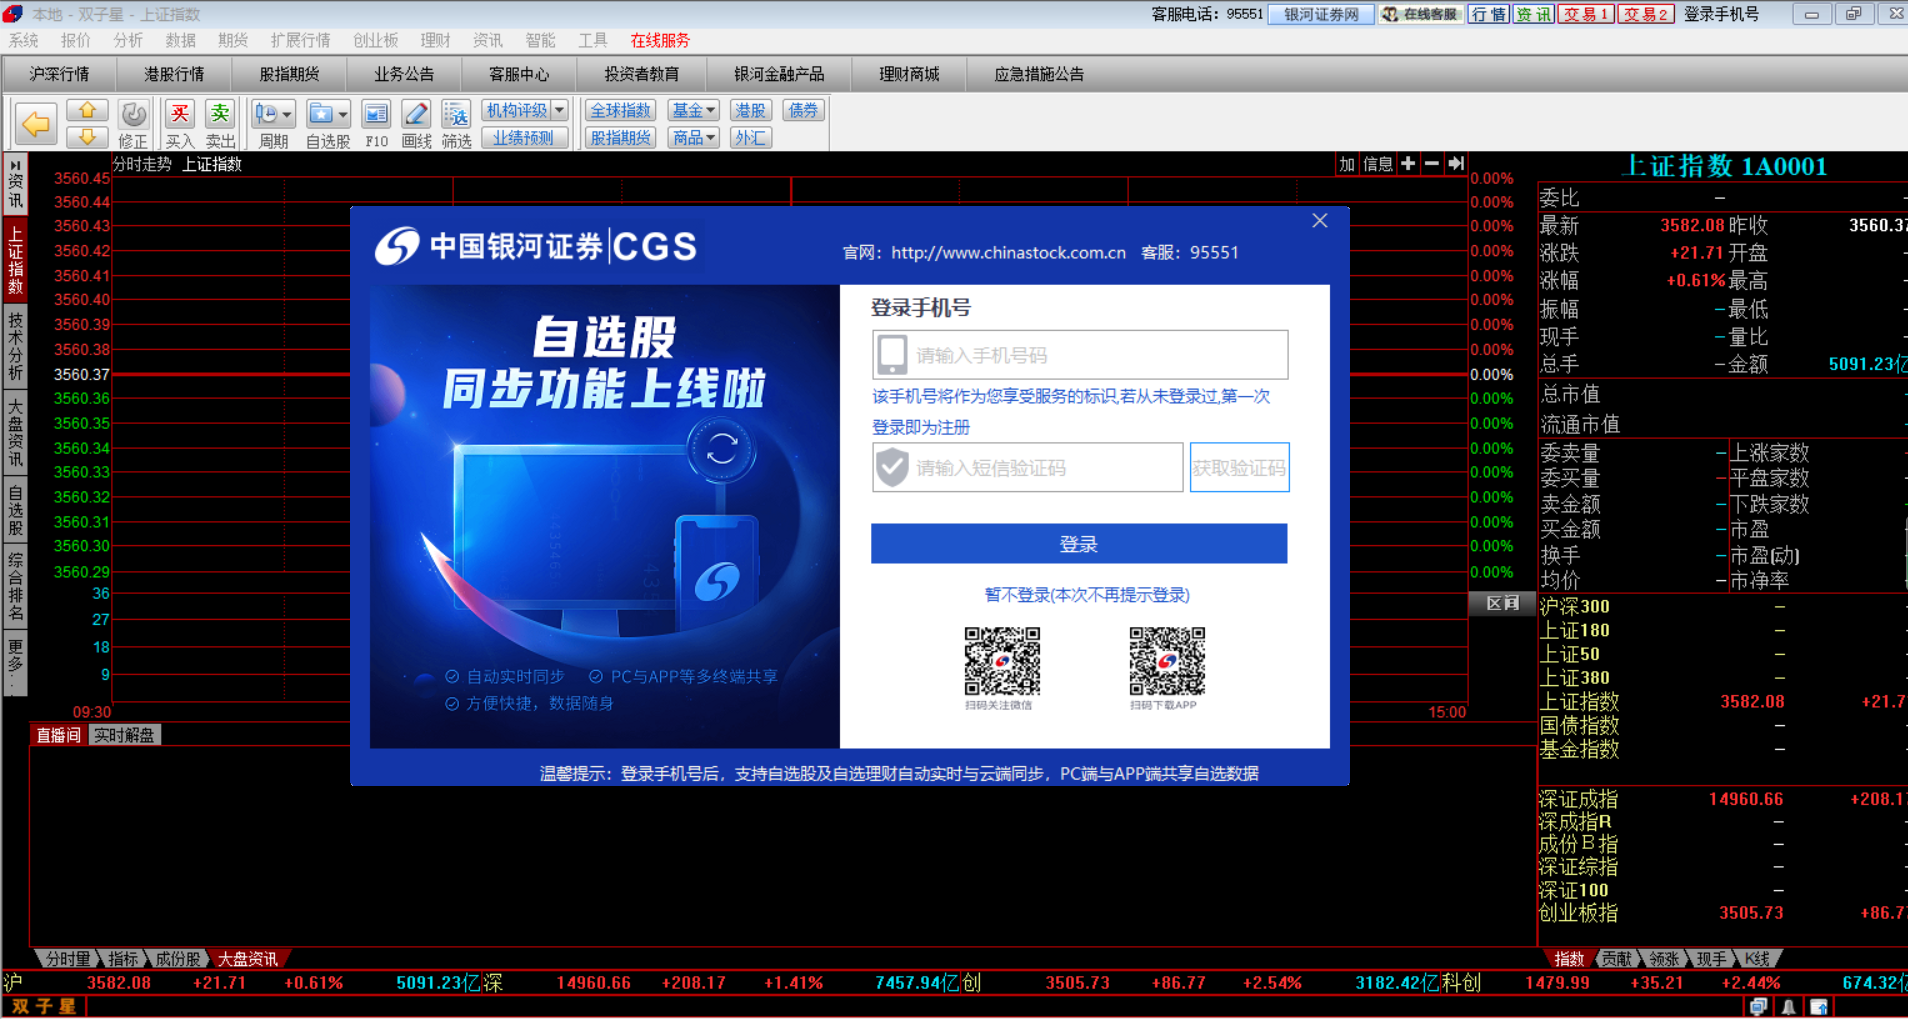Click the 获取验证码 button

pyautogui.click(x=1239, y=468)
